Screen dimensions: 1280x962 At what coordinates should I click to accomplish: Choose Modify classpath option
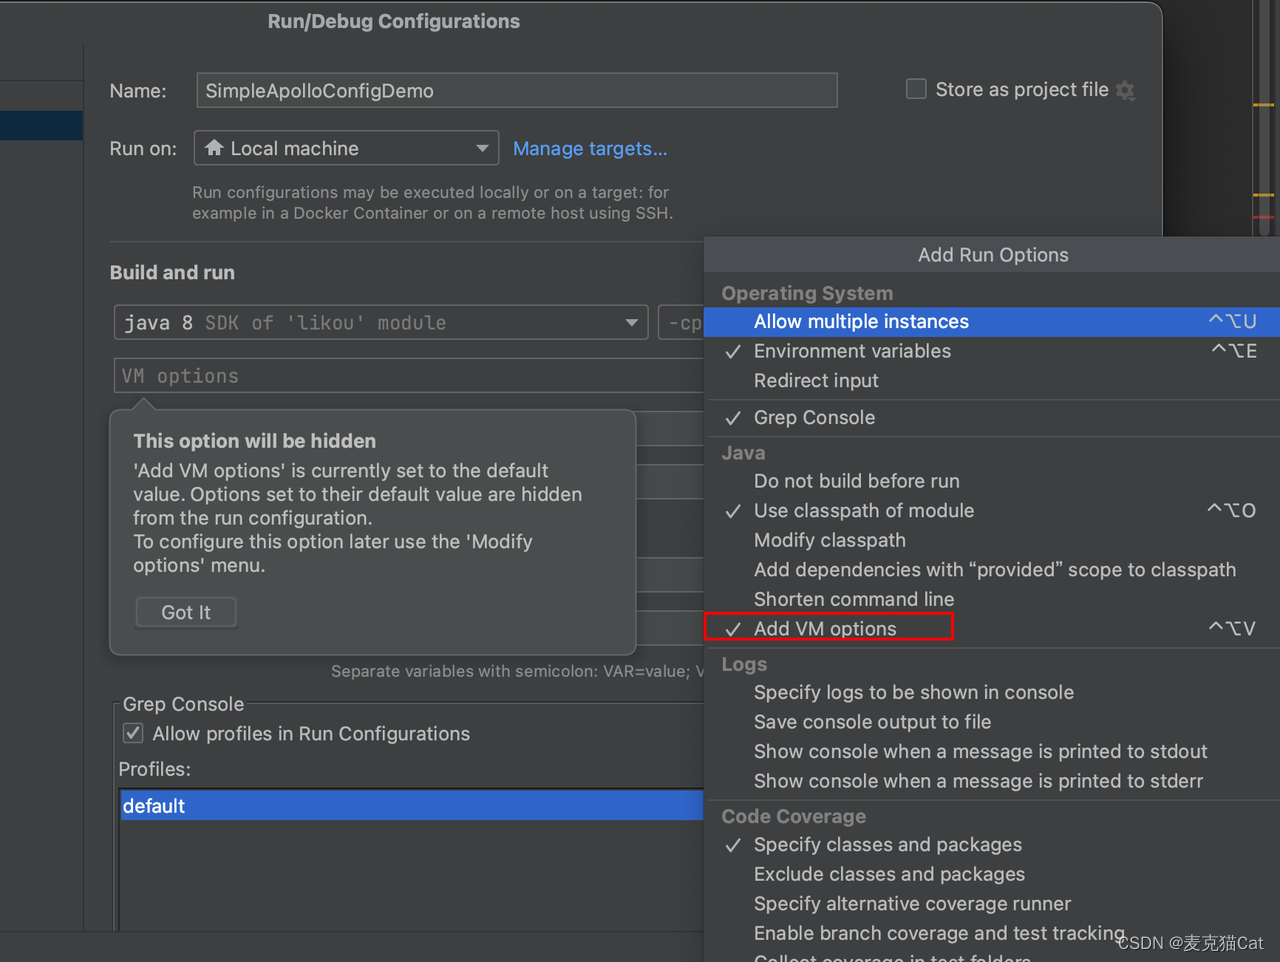992,540
